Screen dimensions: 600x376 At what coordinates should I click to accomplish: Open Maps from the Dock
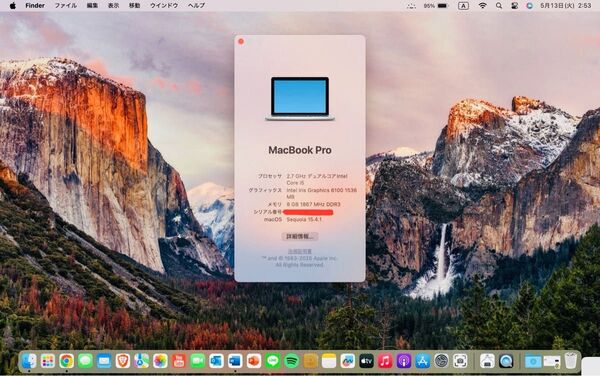click(x=142, y=361)
